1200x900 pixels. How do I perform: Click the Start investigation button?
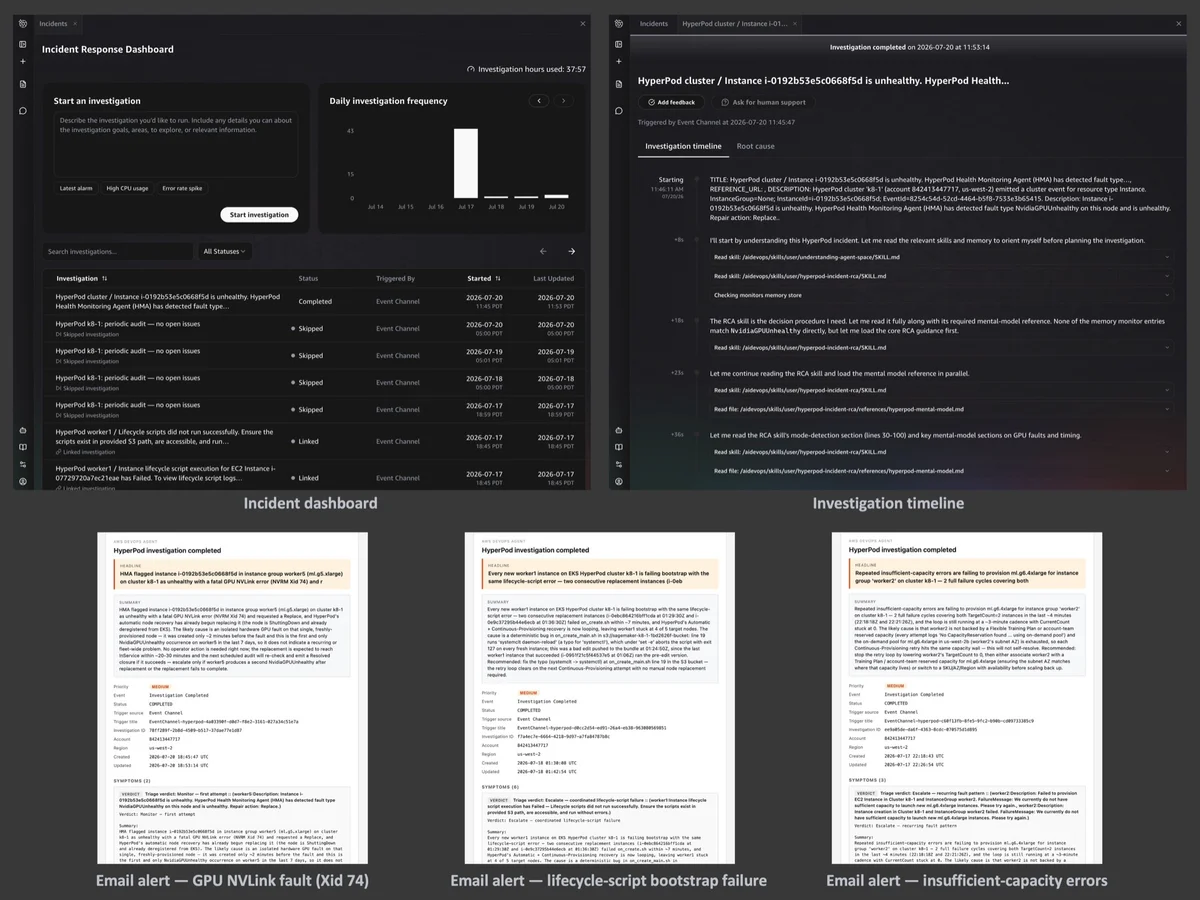tap(259, 215)
